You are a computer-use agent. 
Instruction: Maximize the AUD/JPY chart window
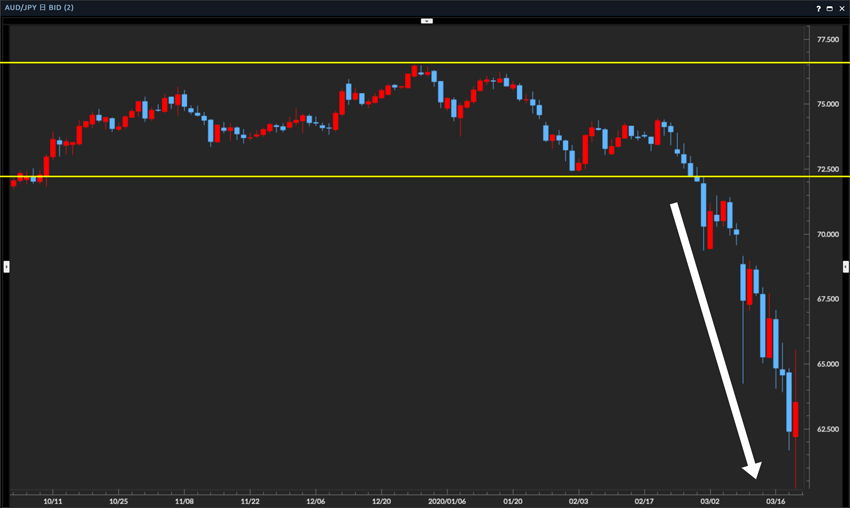[x=829, y=8]
